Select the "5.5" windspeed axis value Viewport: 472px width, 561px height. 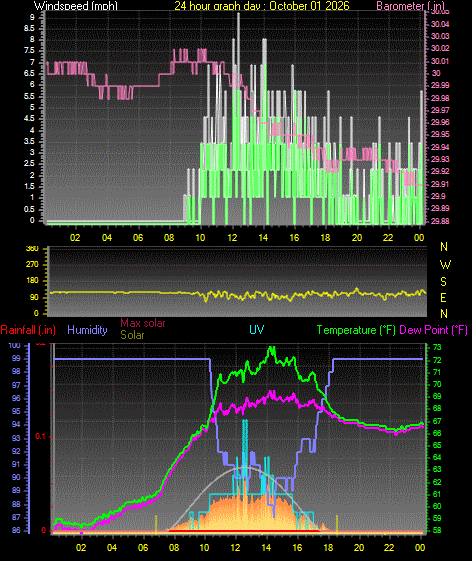click(x=29, y=96)
